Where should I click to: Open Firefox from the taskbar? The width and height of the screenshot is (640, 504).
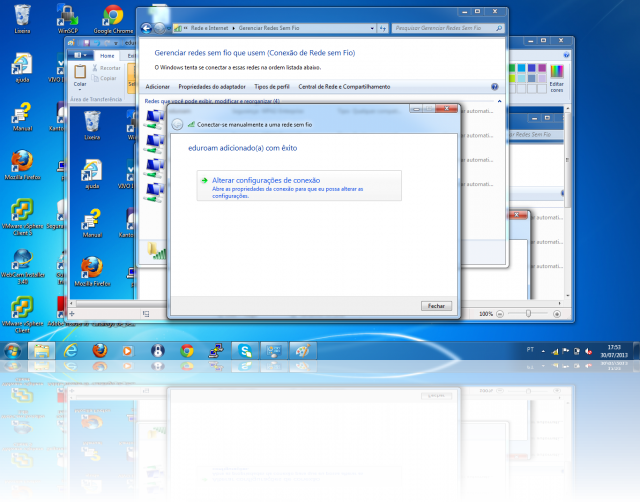pyautogui.click(x=99, y=351)
